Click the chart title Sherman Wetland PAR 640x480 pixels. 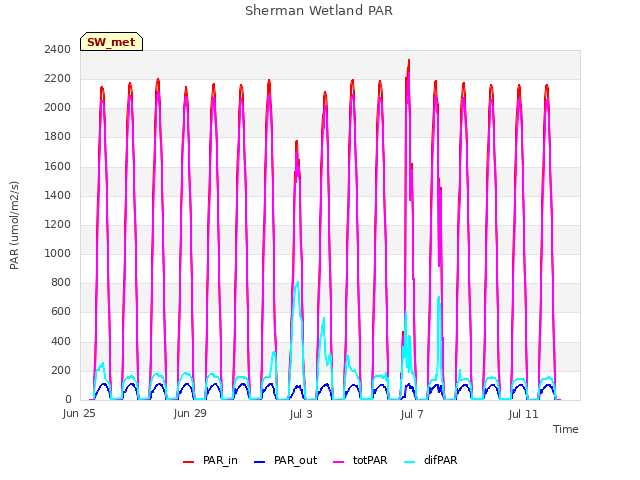[x=319, y=11]
